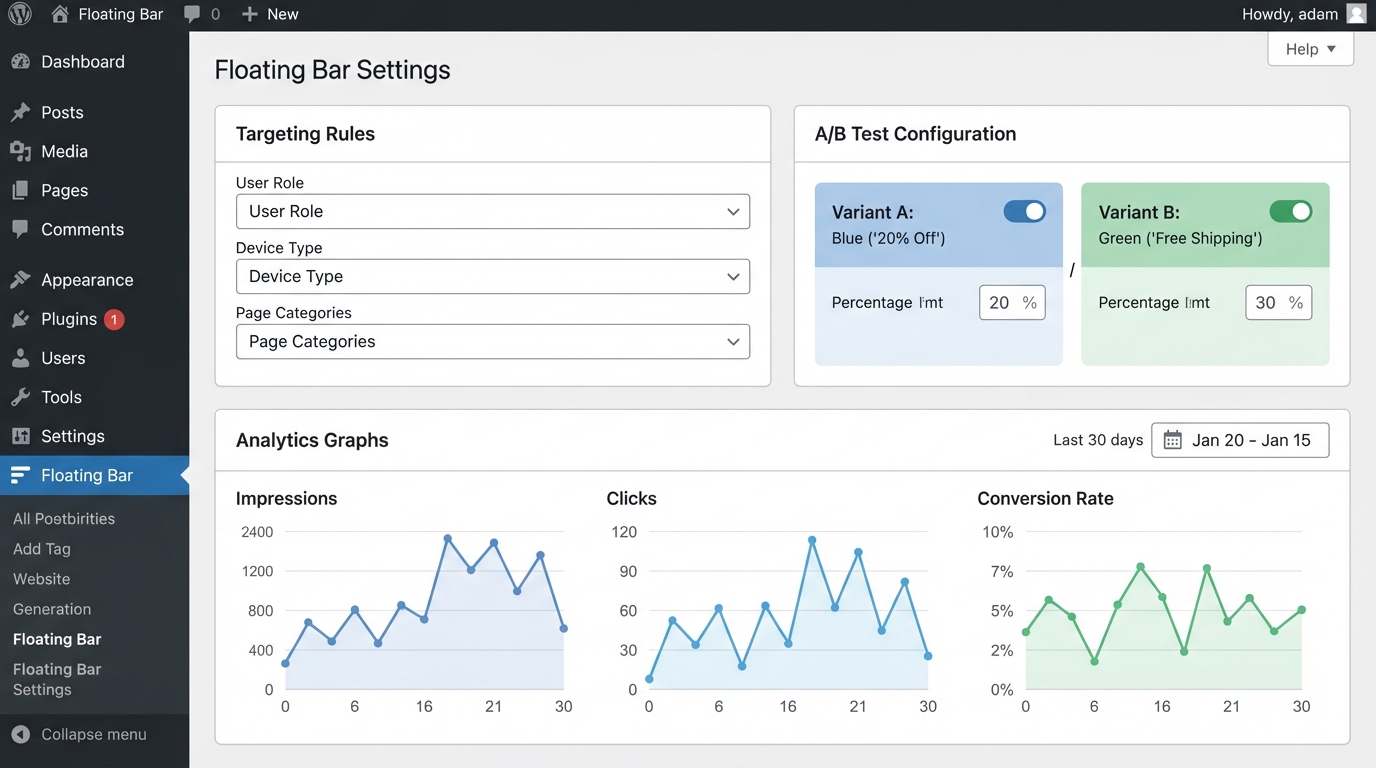Disable the Variant A toggle switch
1376x768 pixels.
(1024, 211)
